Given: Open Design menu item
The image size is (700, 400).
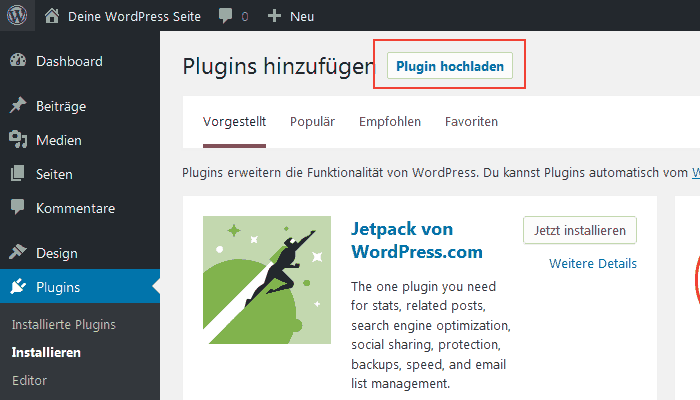Looking at the screenshot, I should [x=57, y=253].
